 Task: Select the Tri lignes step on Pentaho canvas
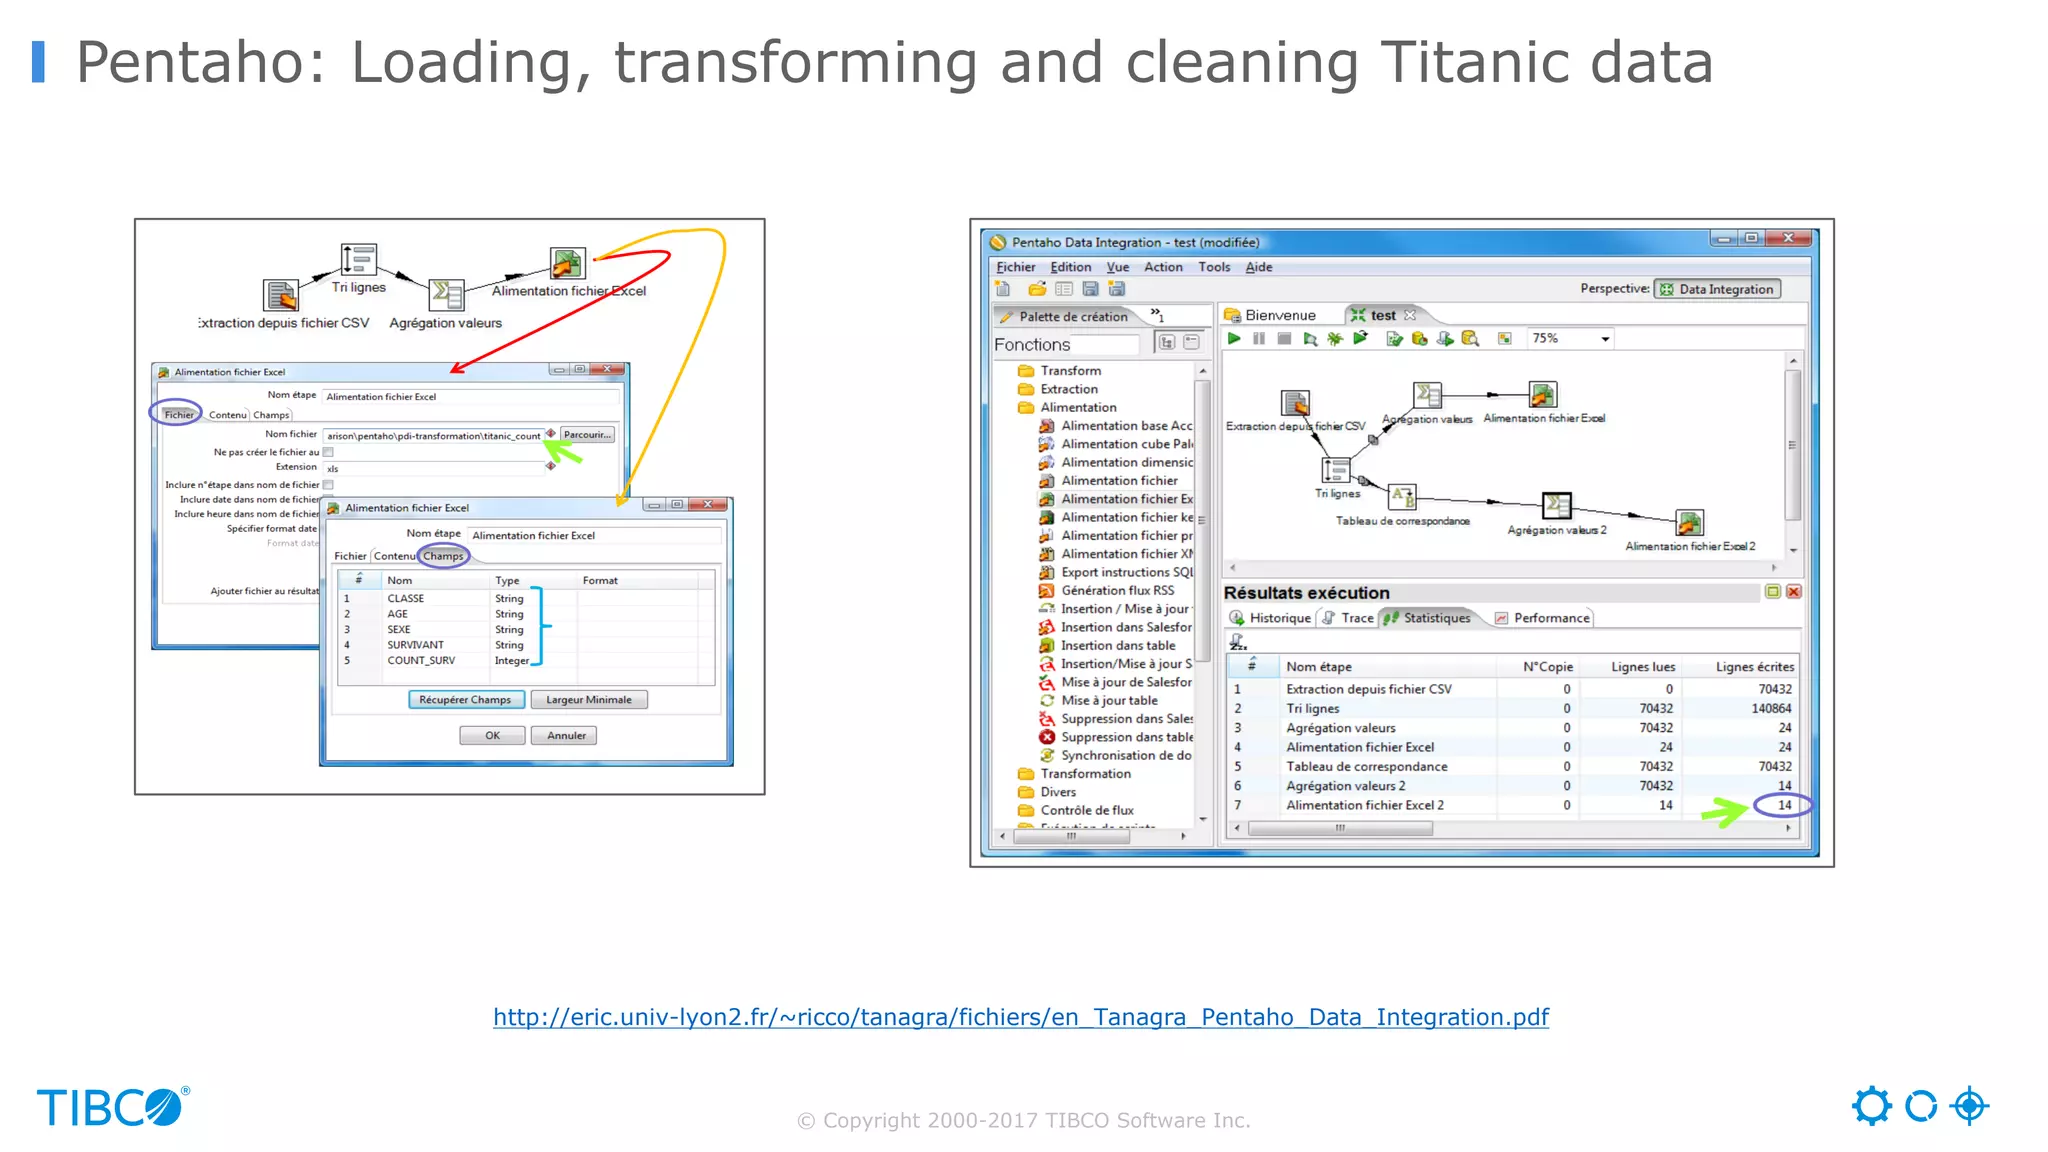[1337, 469]
